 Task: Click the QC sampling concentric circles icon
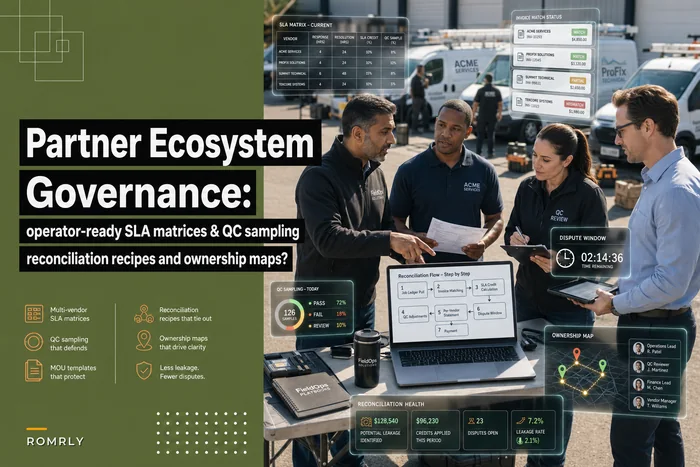pyautogui.click(x=33, y=342)
